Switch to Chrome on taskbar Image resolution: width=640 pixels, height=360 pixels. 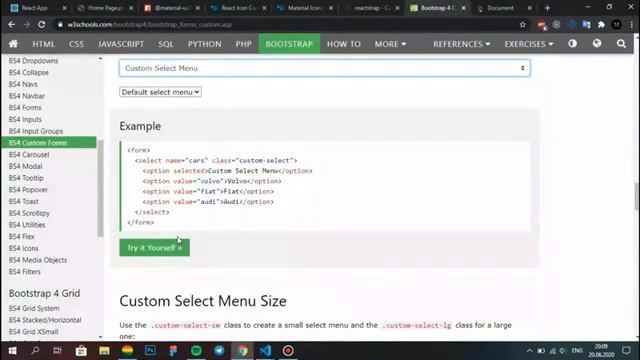point(242,351)
